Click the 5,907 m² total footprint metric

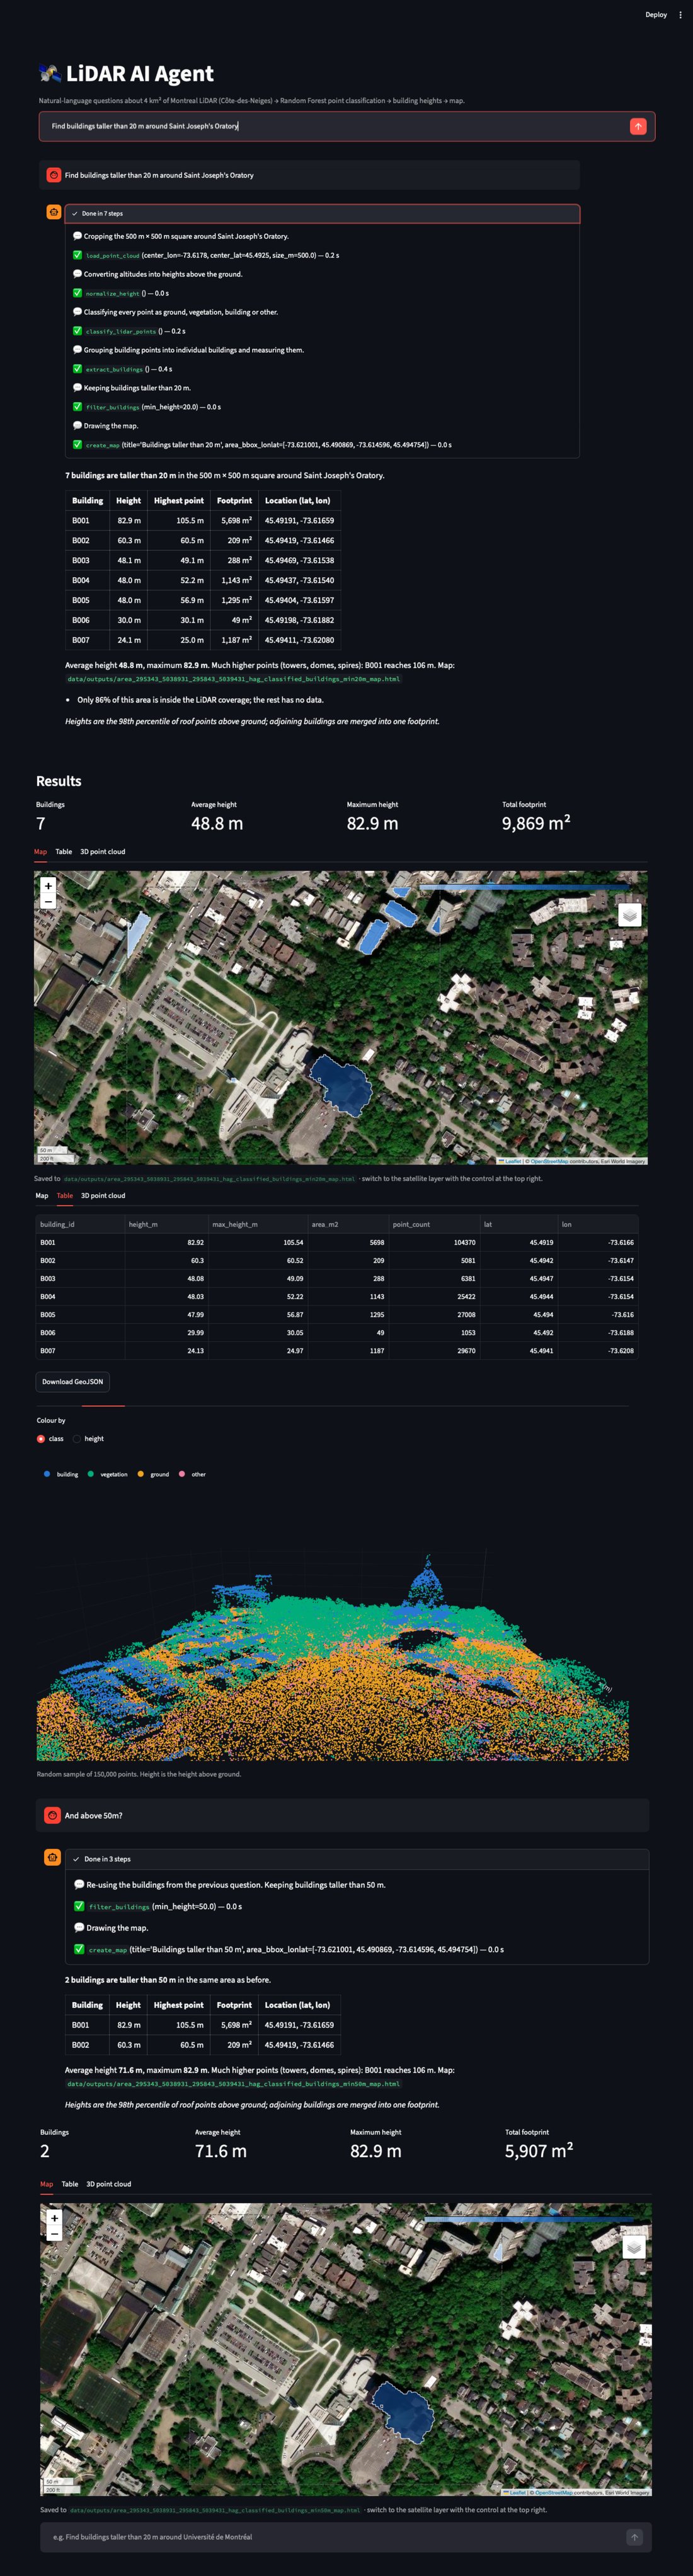tap(539, 2150)
